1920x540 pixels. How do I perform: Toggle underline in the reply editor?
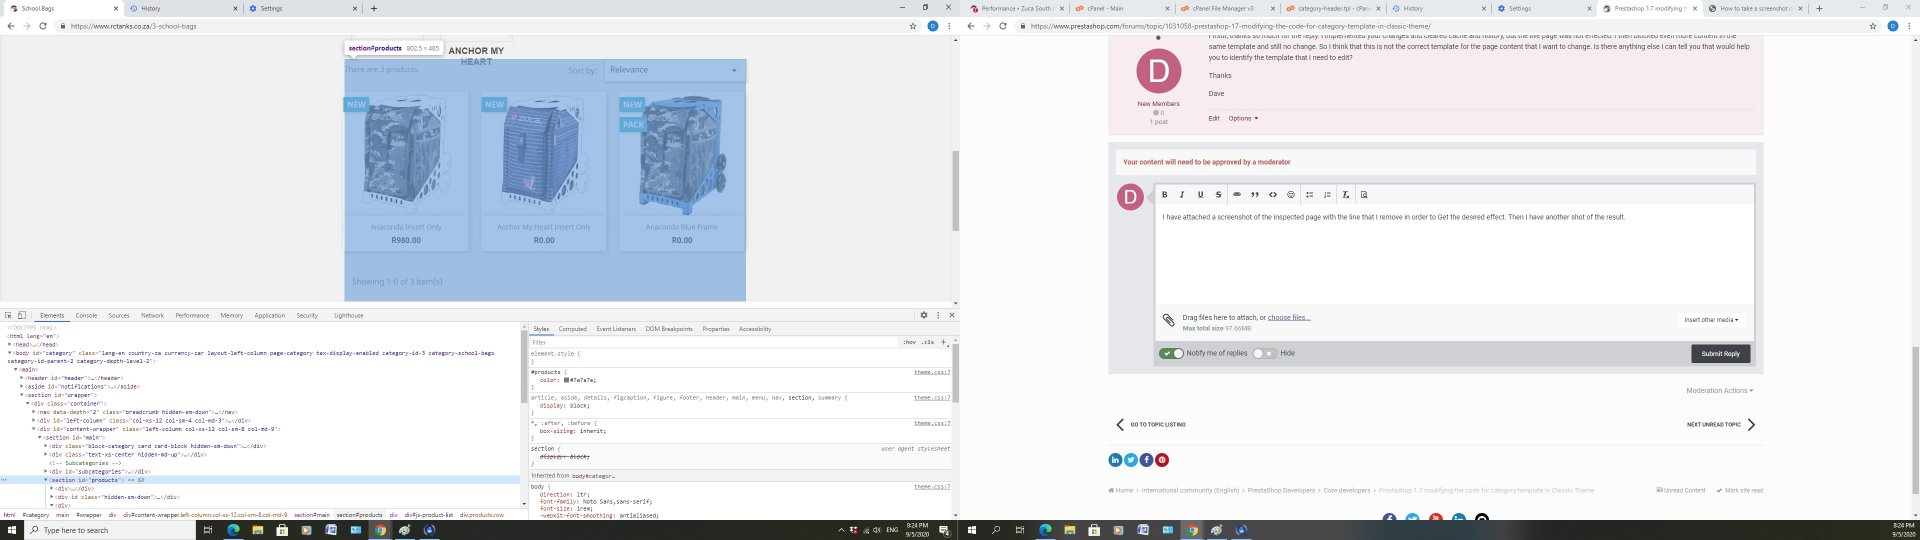tap(1200, 195)
